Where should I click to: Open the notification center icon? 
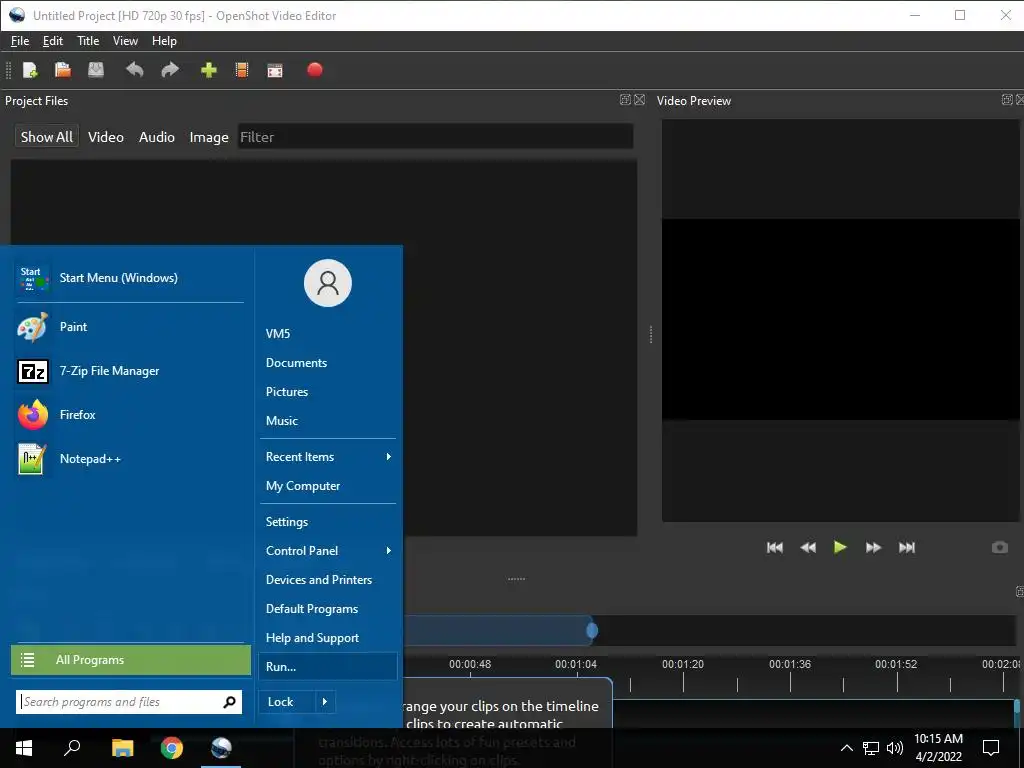coord(991,748)
